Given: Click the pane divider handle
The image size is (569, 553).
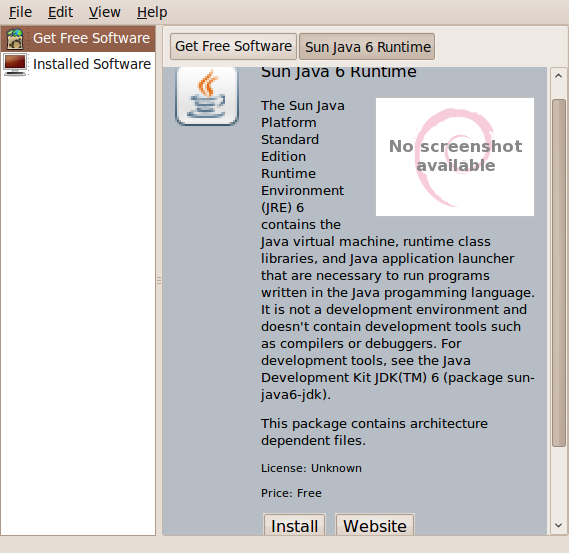Looking at the screenshot, I should pyautogui.click(x=159, y=280).
